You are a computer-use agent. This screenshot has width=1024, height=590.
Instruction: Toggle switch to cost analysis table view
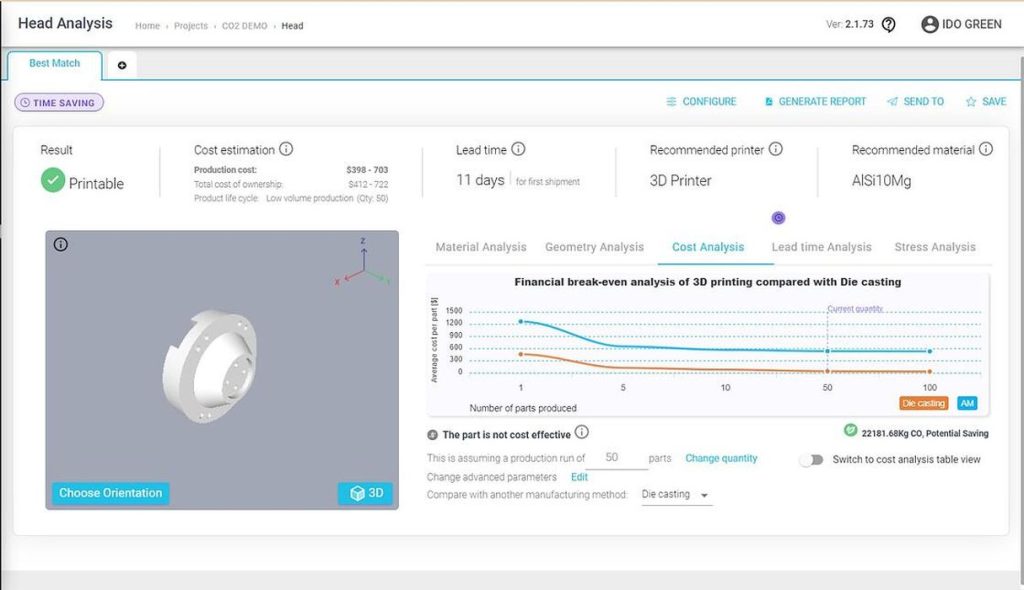[x=812, y=460]
